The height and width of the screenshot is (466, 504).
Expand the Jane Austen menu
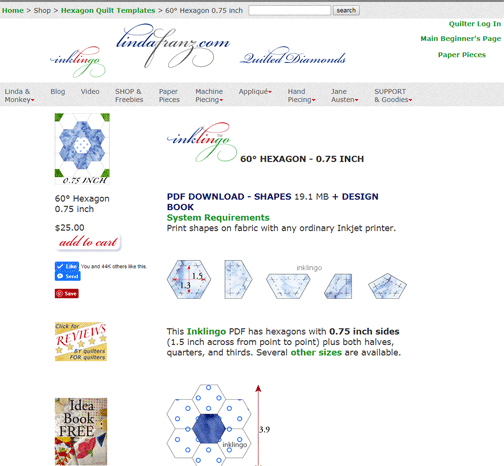click(345, 95)
